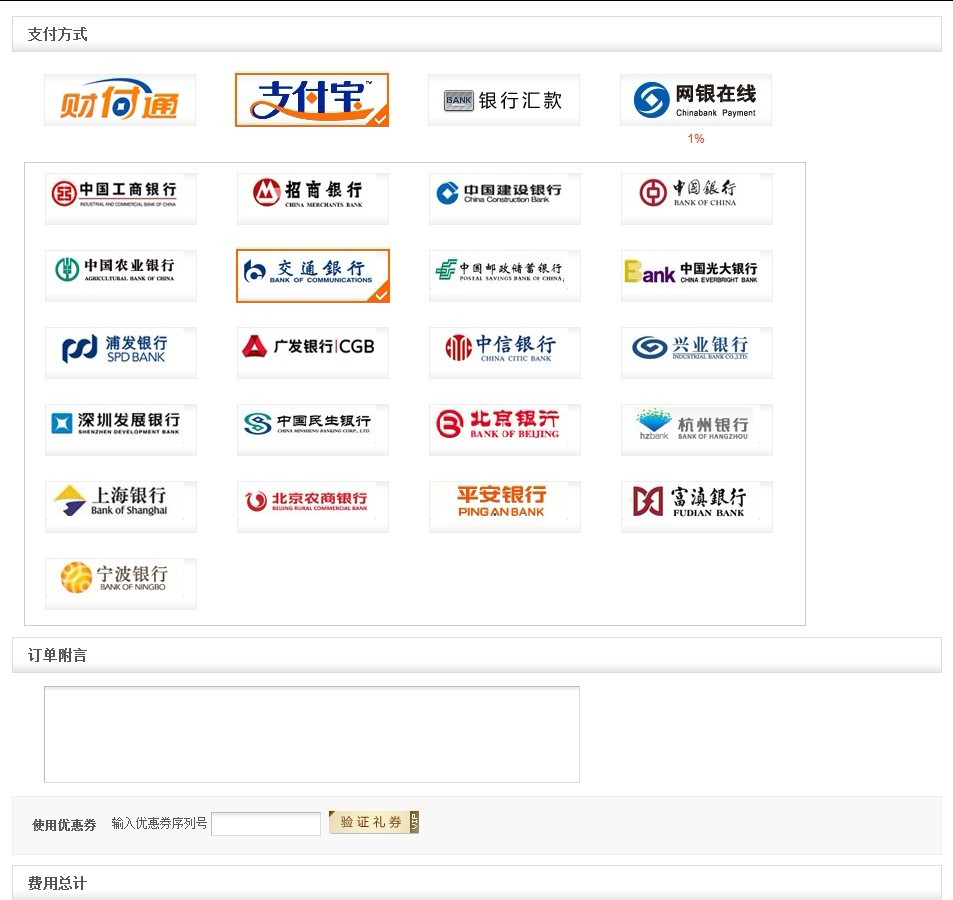The image size is (953, 900).
Task: Select Agricultural Bank of China
Action: [x=121, y=275]
